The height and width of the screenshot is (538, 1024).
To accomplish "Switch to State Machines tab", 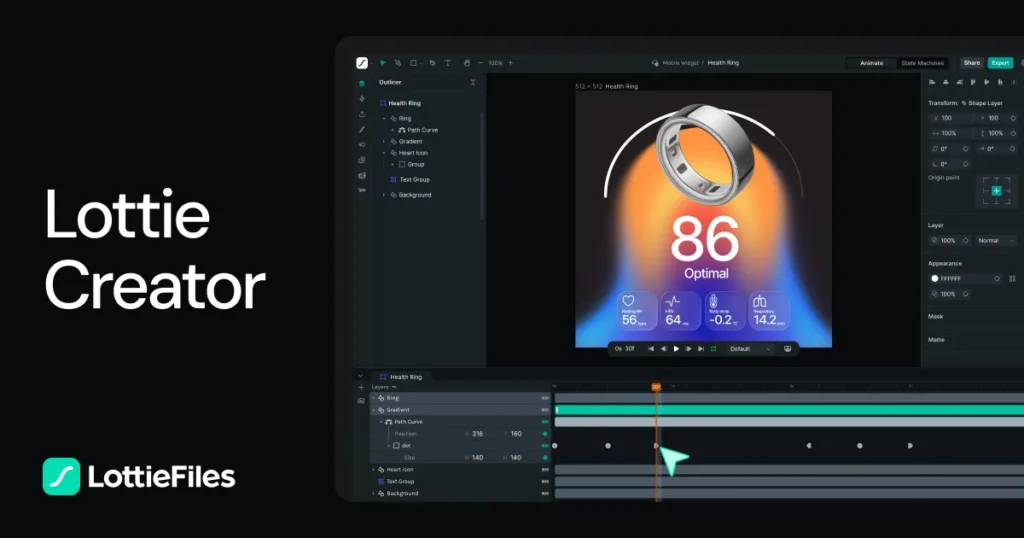I will pos(922,63).
